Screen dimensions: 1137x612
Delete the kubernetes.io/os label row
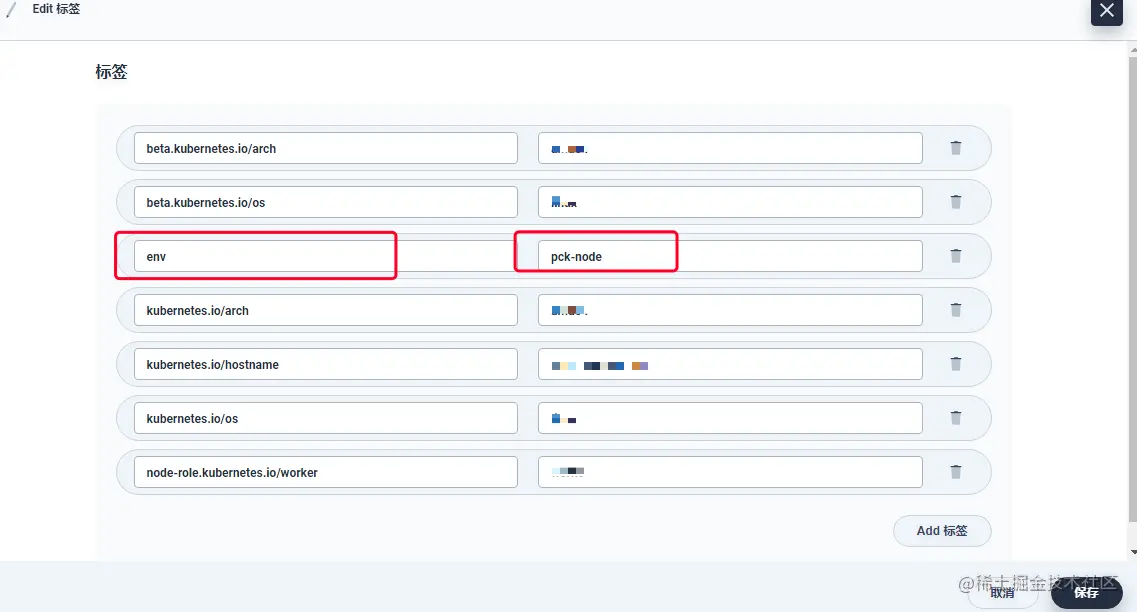click(956, 418)
